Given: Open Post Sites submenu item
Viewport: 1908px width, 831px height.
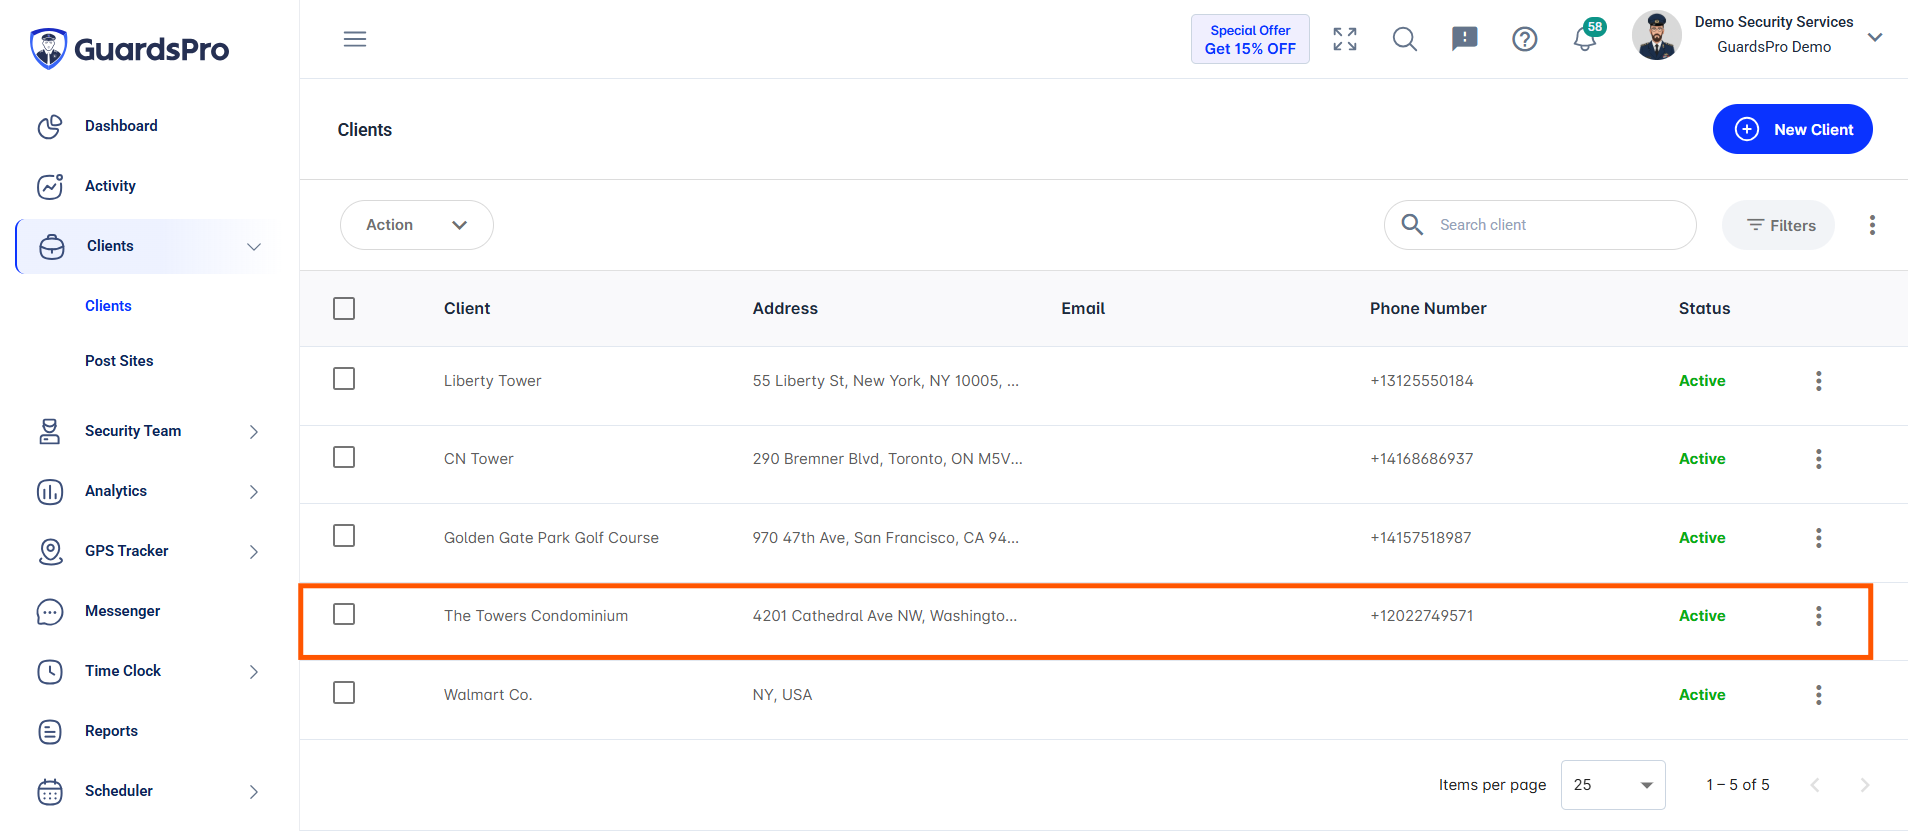Looking at the screenshot, I should click(119, 361).
